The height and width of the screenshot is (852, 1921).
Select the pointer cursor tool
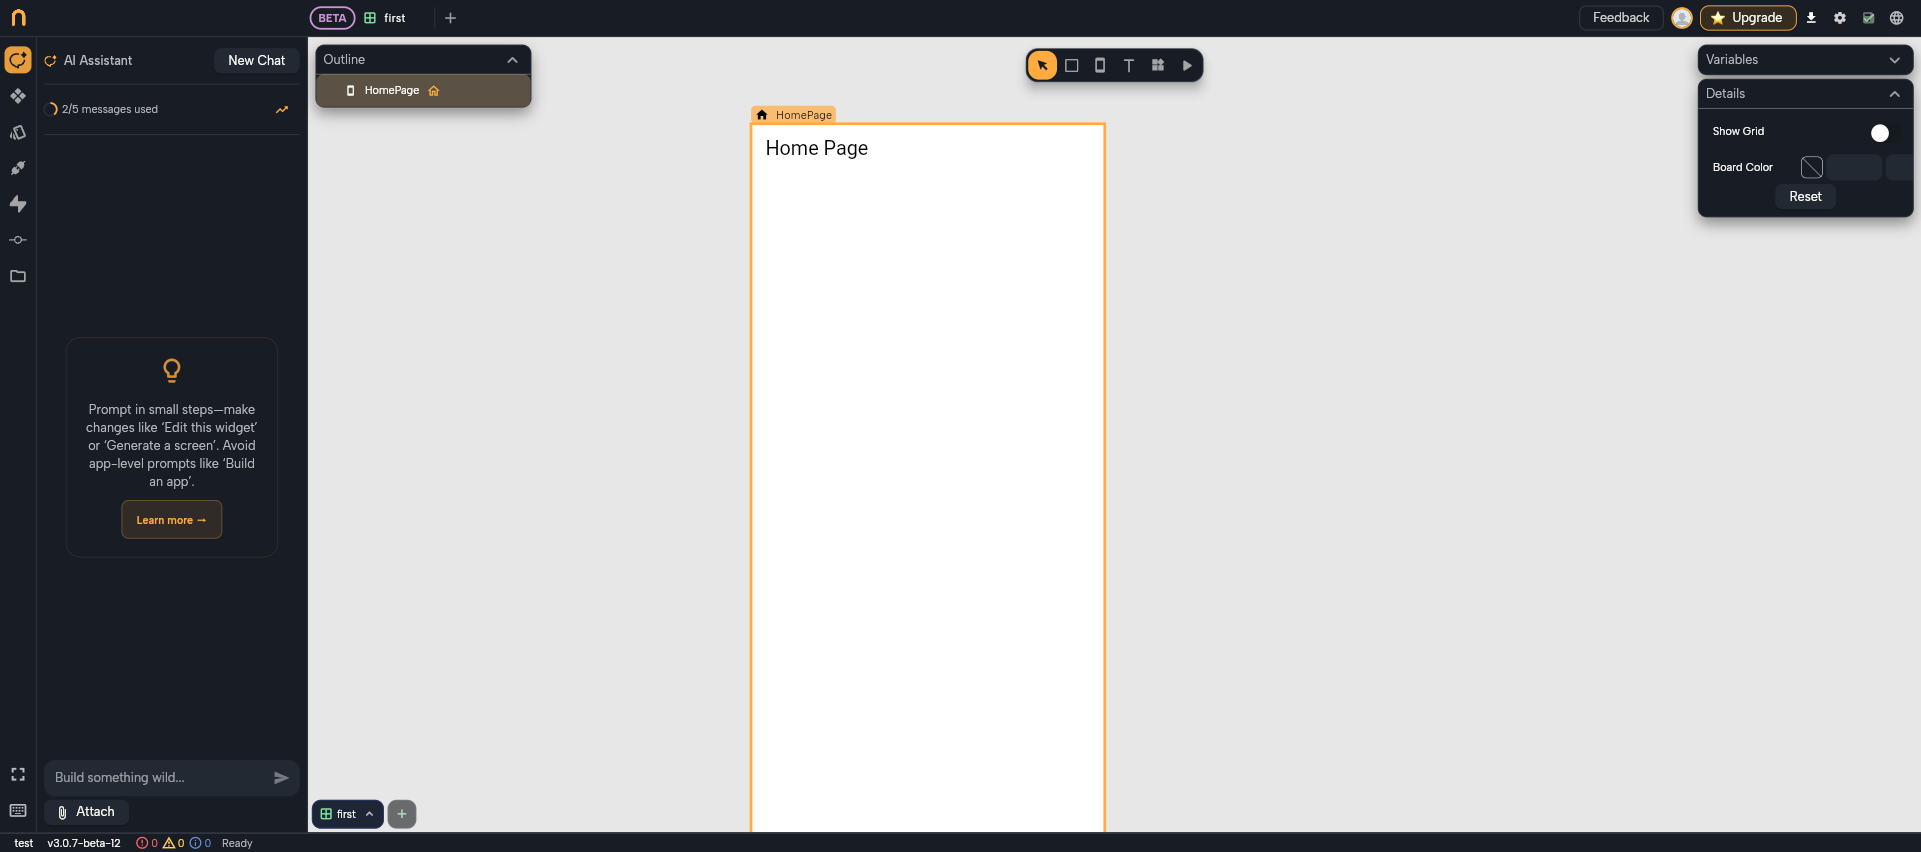point(1042,66)
